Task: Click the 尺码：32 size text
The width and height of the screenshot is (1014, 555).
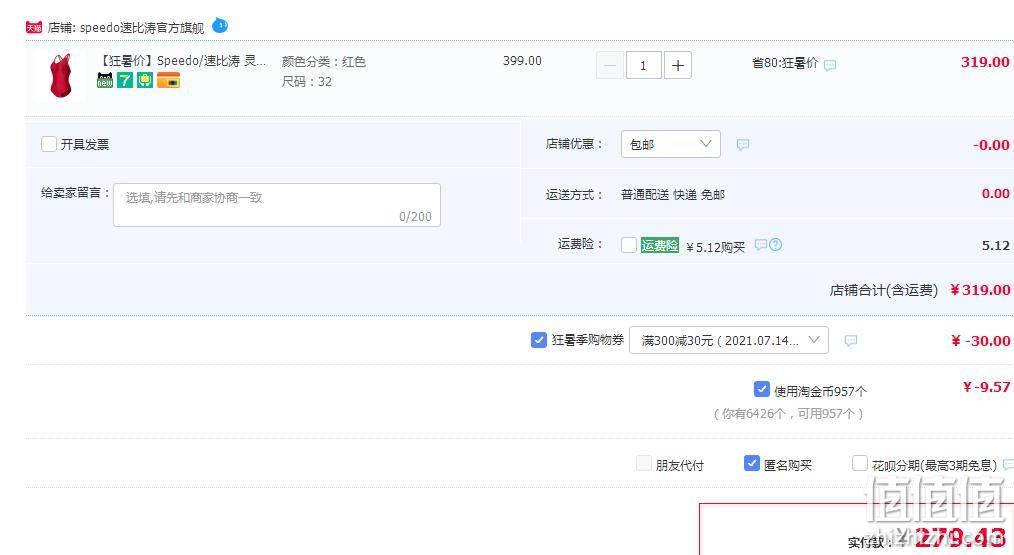Action: [307, 82]
